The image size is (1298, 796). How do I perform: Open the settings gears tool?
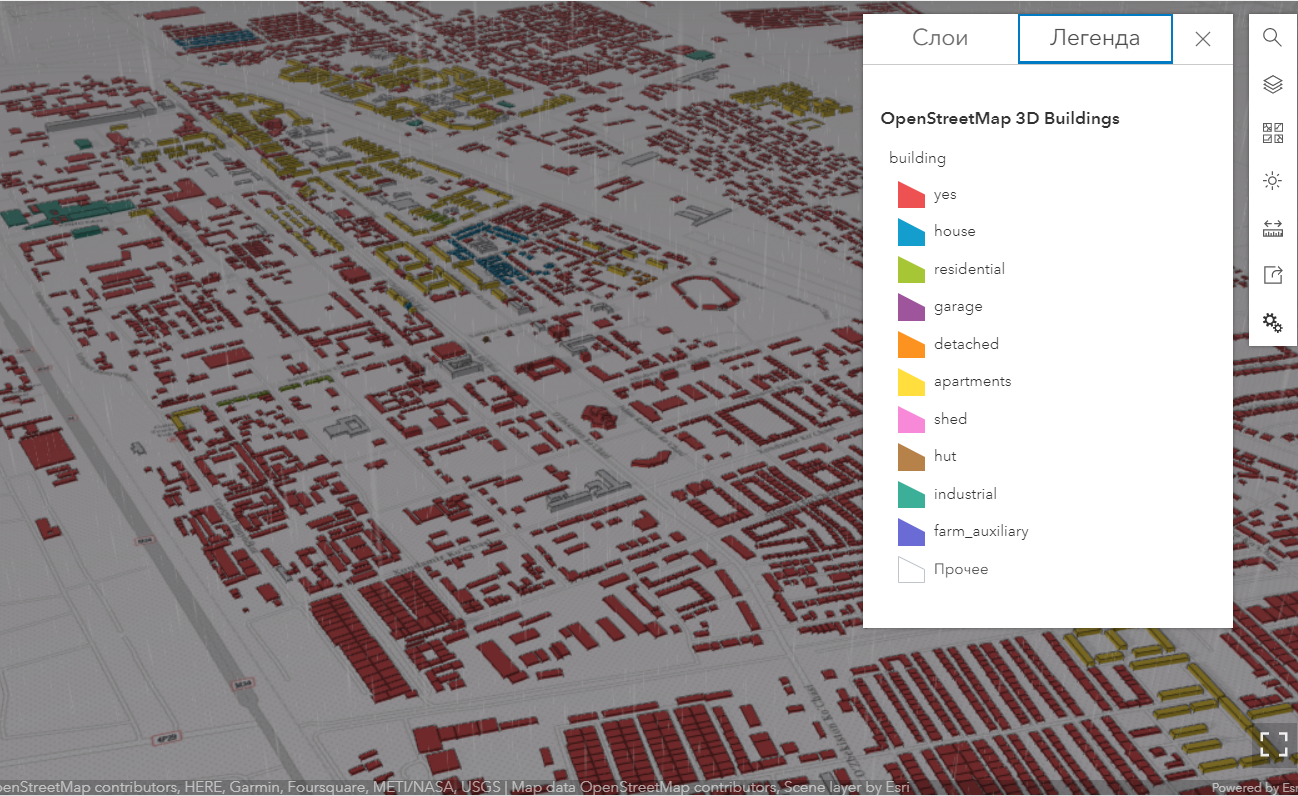pyautogui.click(x=1272, y=322)
